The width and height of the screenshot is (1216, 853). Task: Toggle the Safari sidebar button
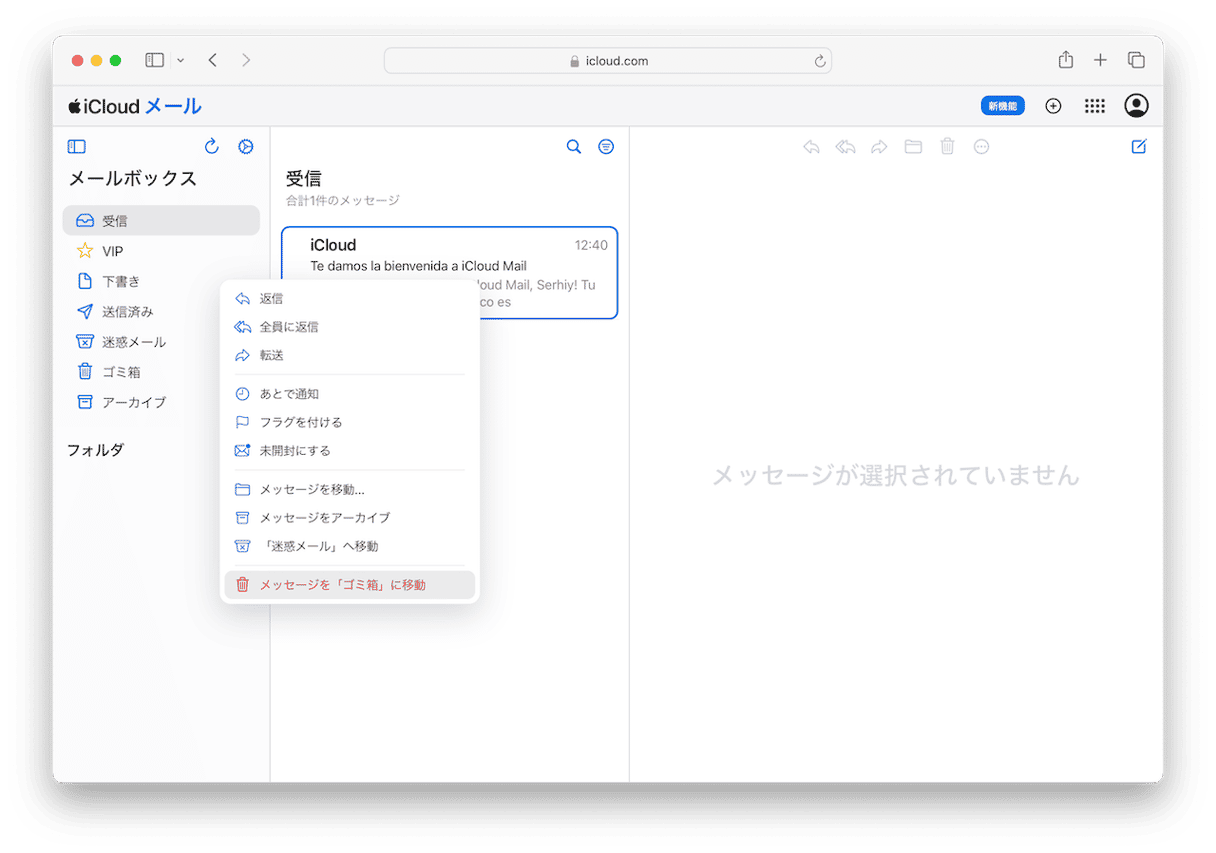pyautogui.click(x=154, y=60)
